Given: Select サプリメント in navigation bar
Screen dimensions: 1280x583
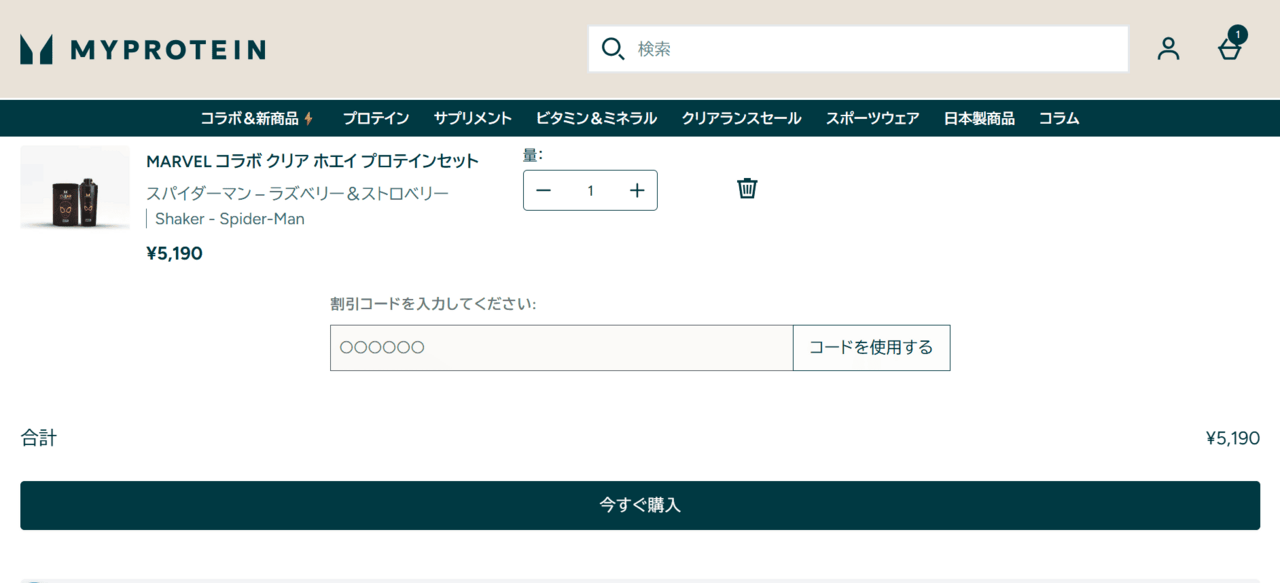Looking at the screenshot, I should tap(472, 118).
